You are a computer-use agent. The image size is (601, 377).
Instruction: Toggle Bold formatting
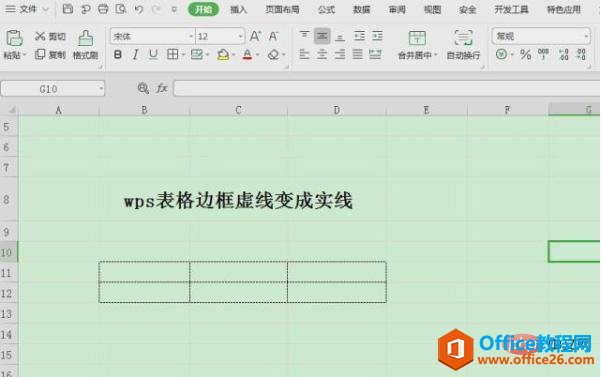click(118, 55)
